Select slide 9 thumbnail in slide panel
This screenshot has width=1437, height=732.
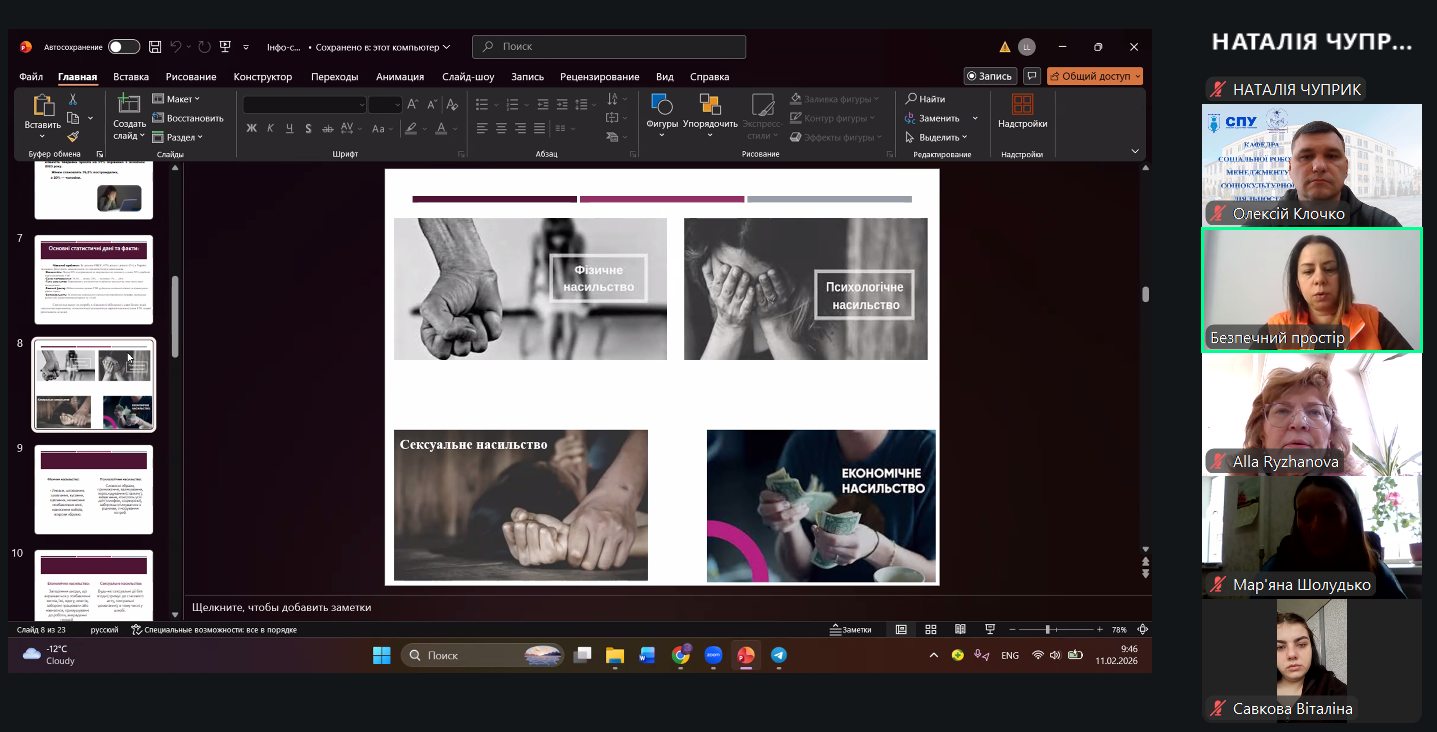pyautogui.click(x=94, y=489)
